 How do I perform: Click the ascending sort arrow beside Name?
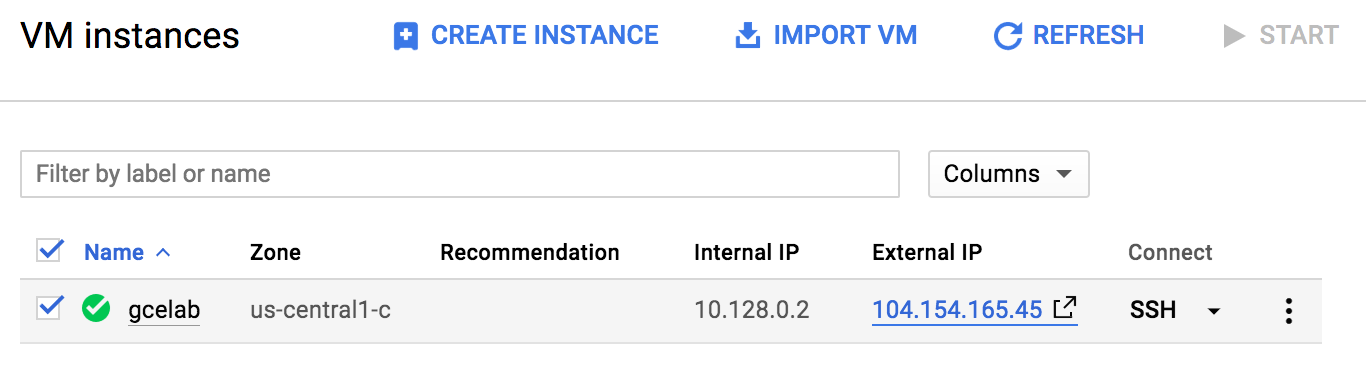164,253
